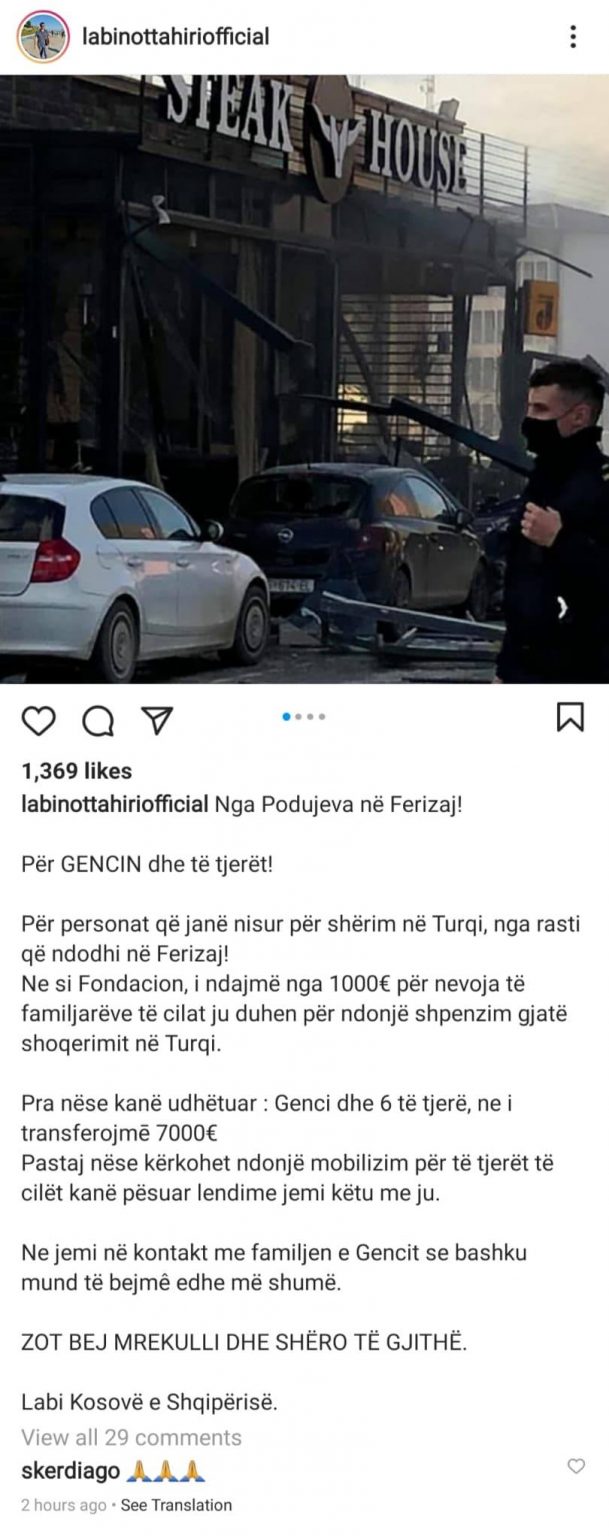Image resolution: width=609 pixels, height=1536 pixels.
Task: Open caption author labinottahiriofficial name
Action: click(115, 805)
